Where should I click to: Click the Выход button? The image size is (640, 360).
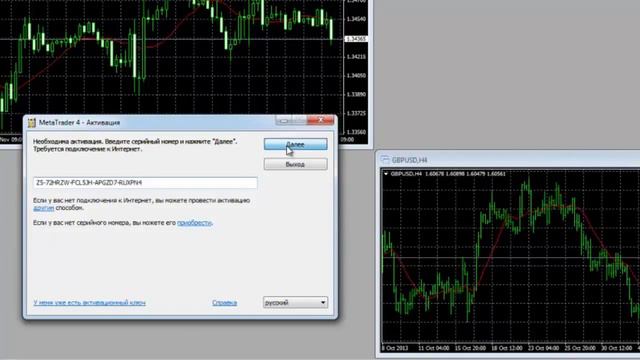click(295, 164)
